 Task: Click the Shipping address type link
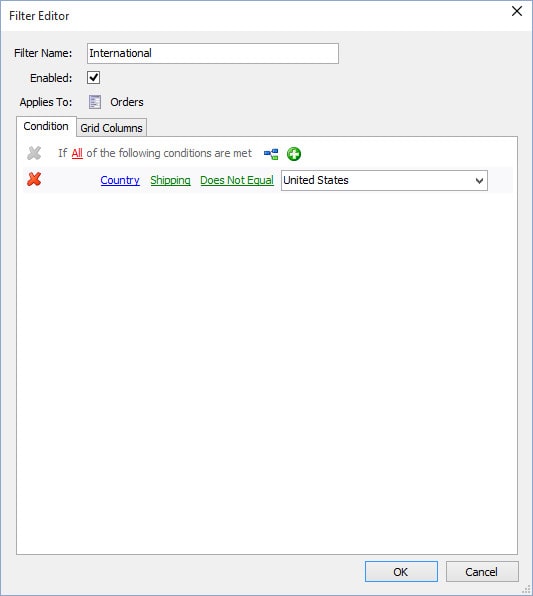point(170,180)
